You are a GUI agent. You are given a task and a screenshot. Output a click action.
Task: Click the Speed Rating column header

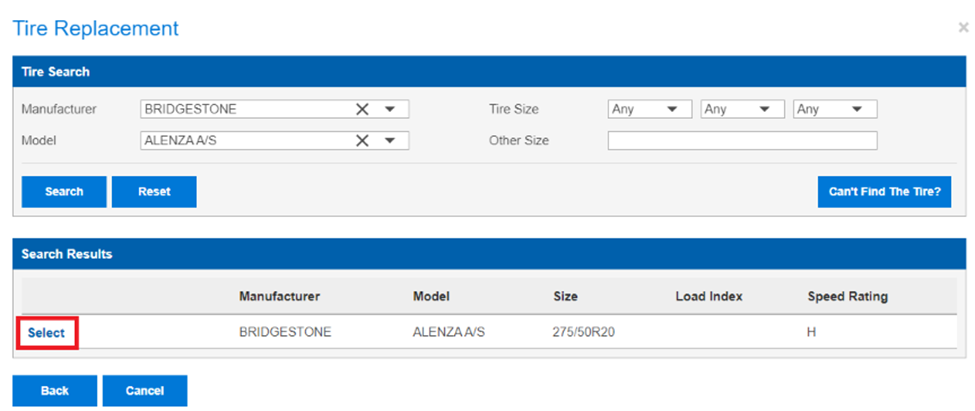pos(847,297)
